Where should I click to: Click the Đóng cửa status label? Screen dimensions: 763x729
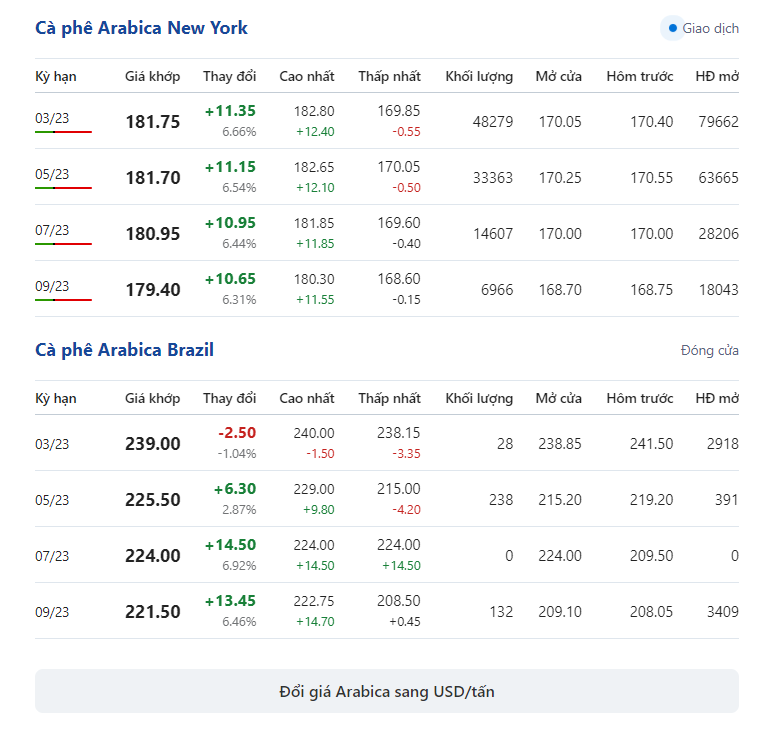click(x=710, y=350)
